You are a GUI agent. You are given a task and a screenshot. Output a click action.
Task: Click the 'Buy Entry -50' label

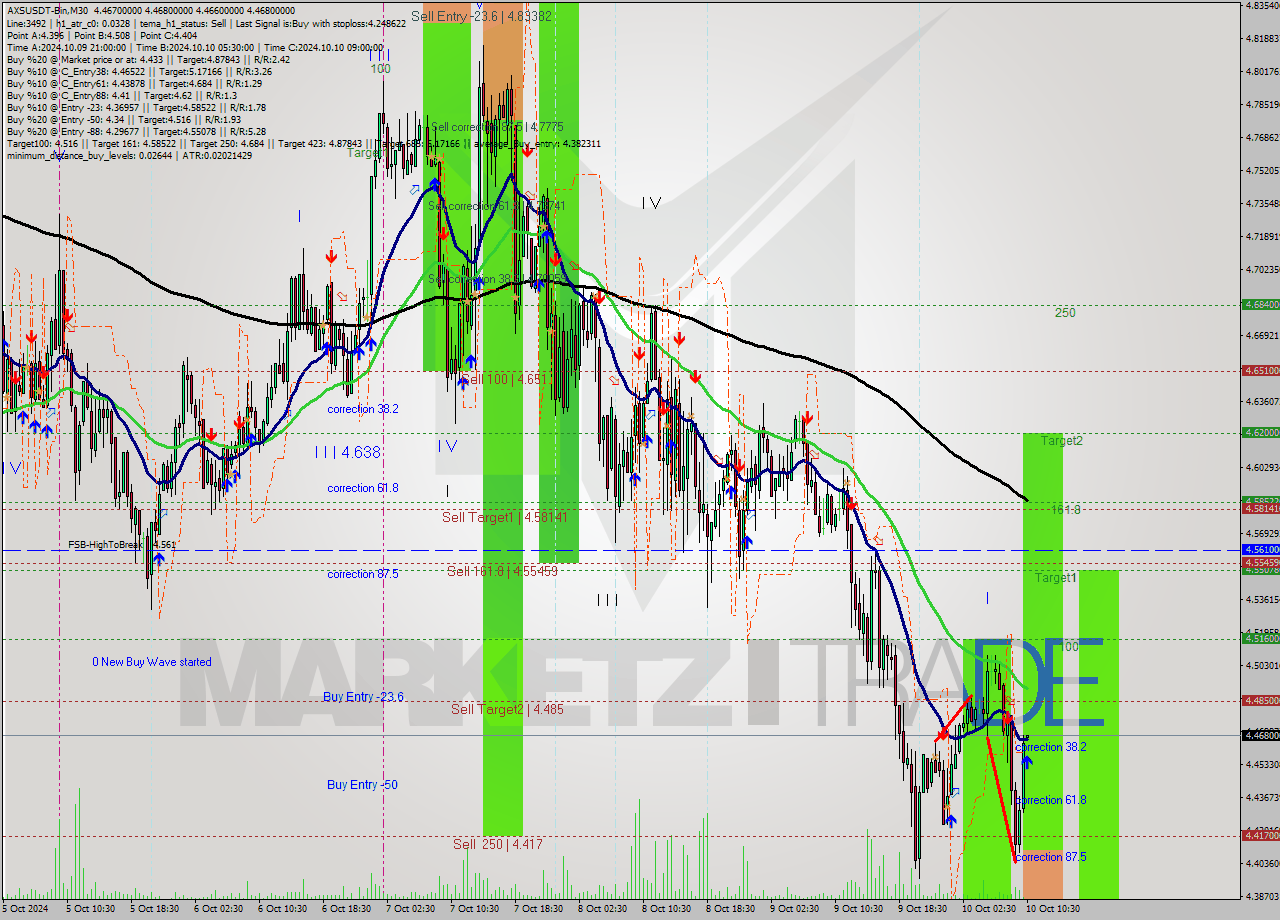tap(362, 785)
